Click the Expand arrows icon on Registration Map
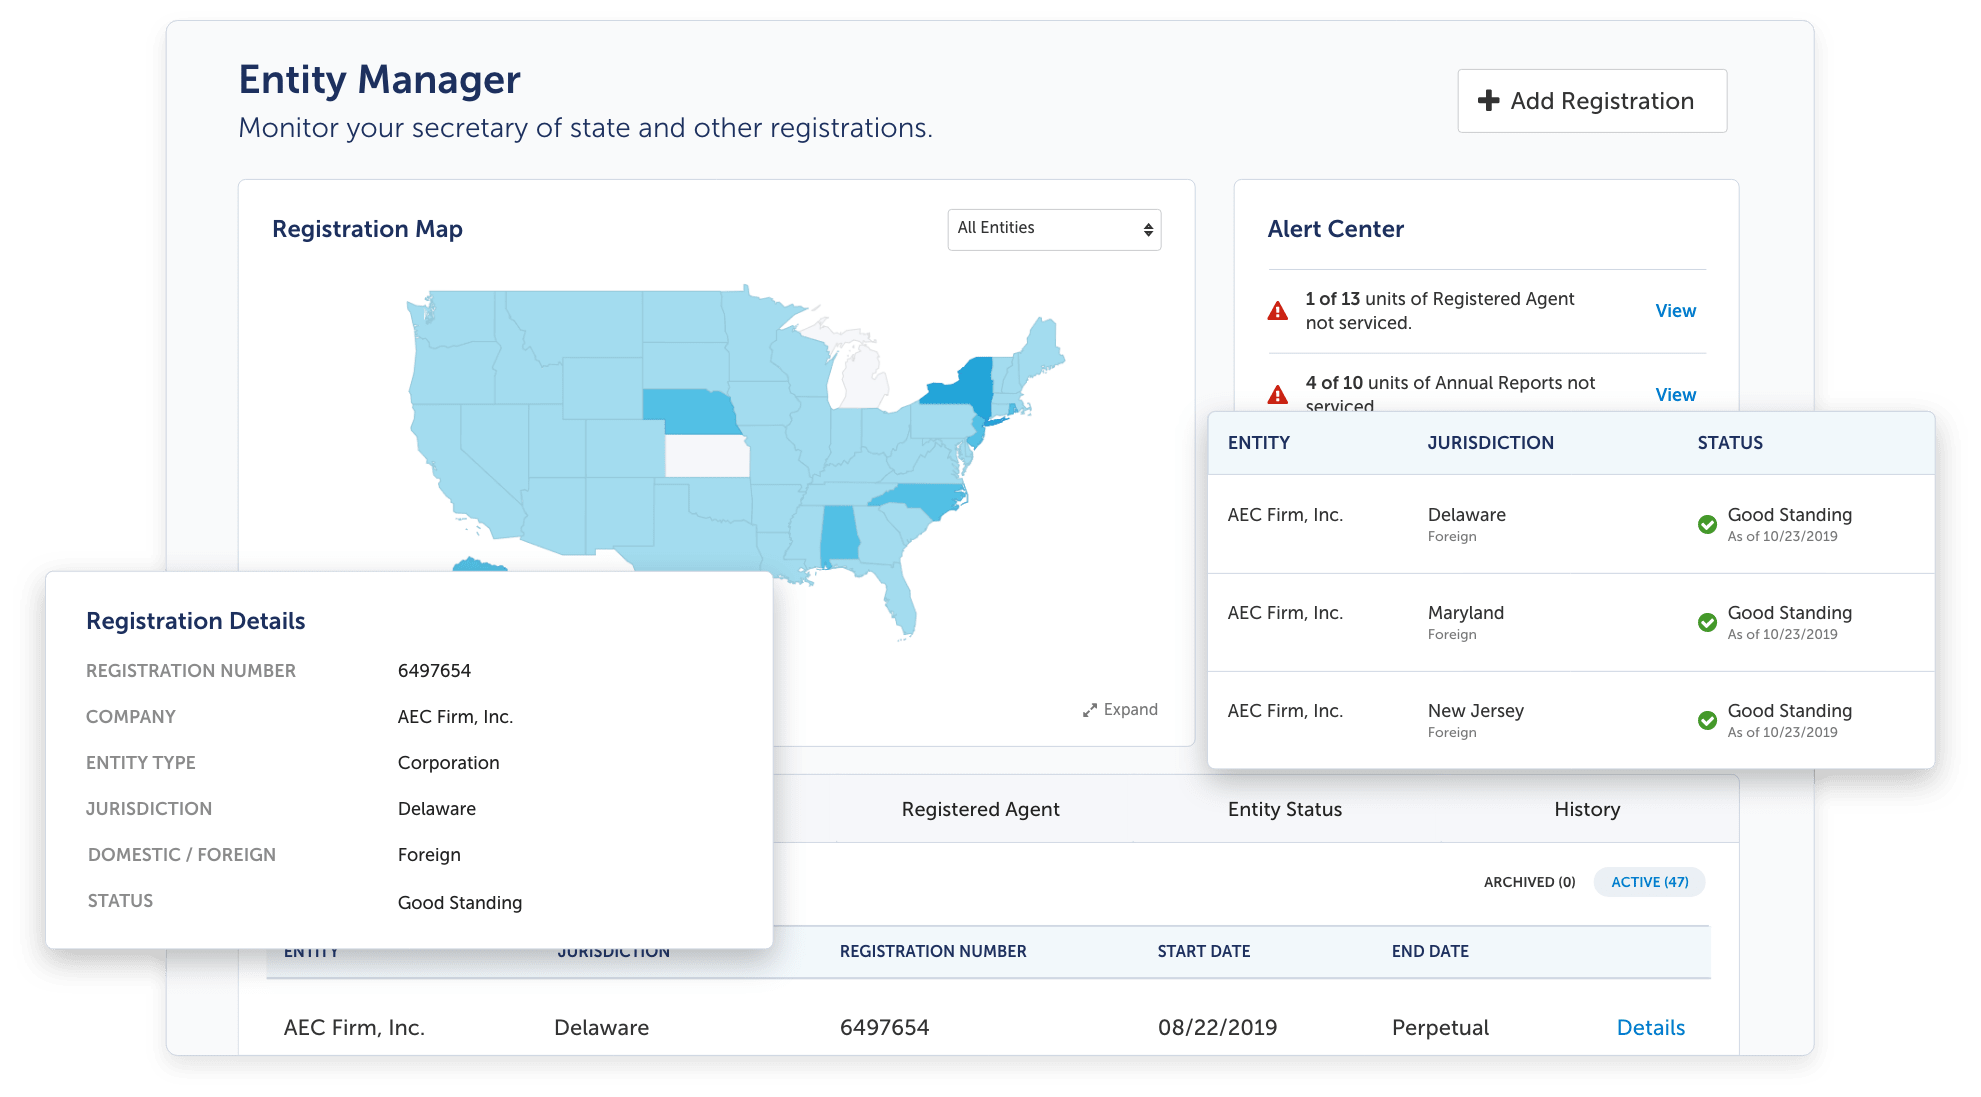1981x1097 pixels. [x=1091, y=709]
